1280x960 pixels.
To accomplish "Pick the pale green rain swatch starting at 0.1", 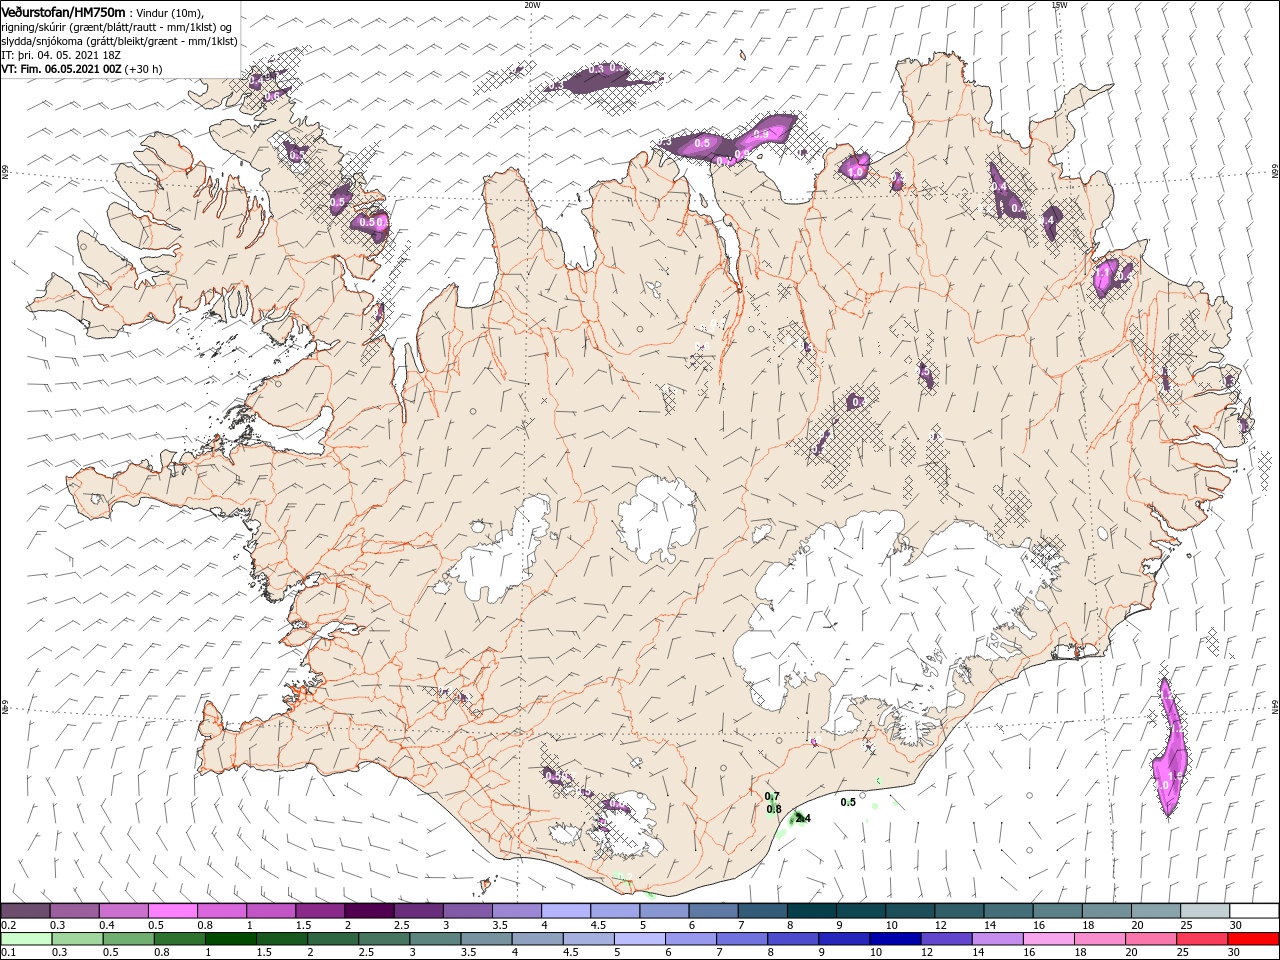I will tap(25, 939).
